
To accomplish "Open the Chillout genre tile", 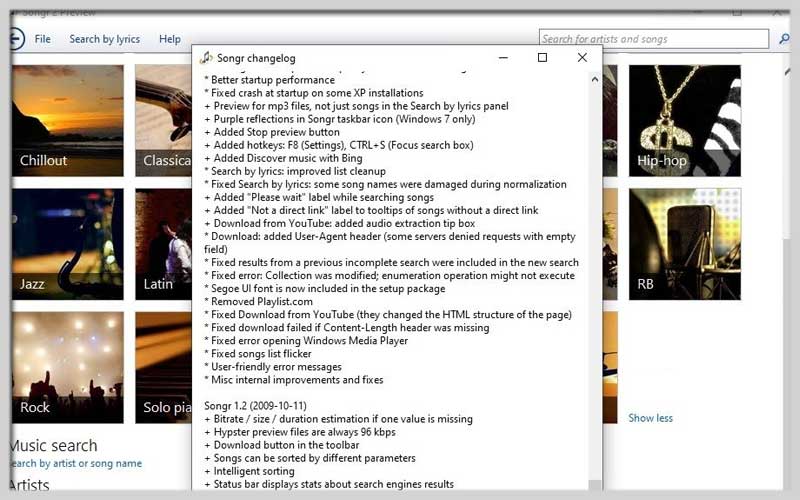I will coord(67,121).
